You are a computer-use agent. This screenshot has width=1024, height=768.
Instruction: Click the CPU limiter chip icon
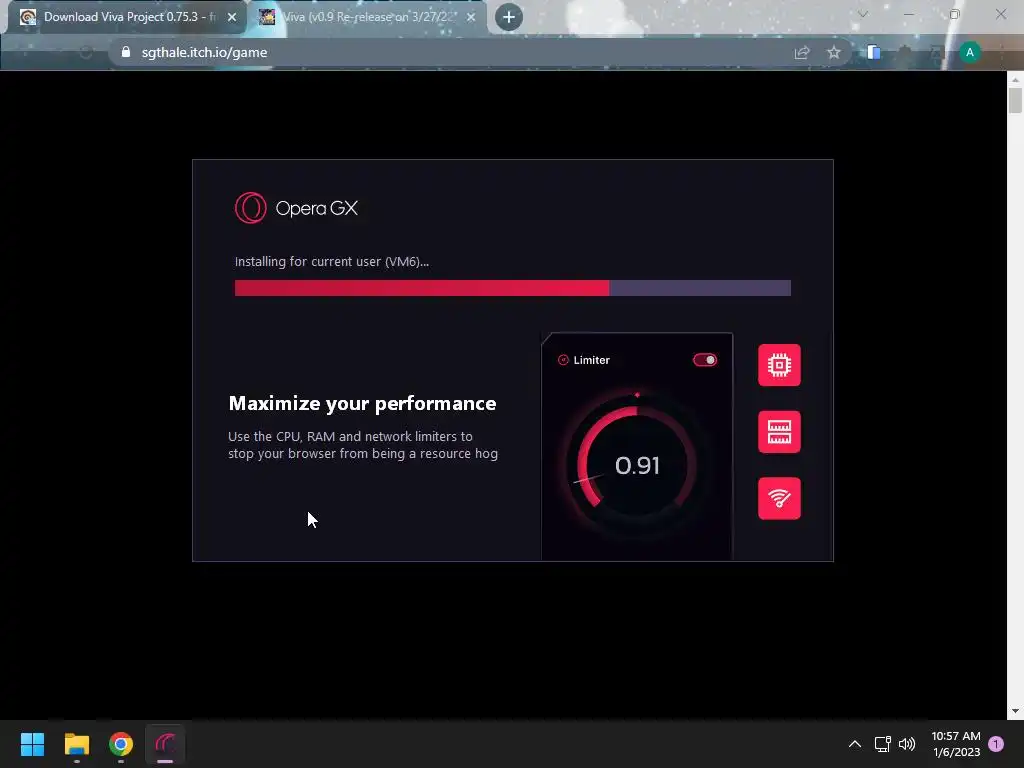click(x=779, y=365)
